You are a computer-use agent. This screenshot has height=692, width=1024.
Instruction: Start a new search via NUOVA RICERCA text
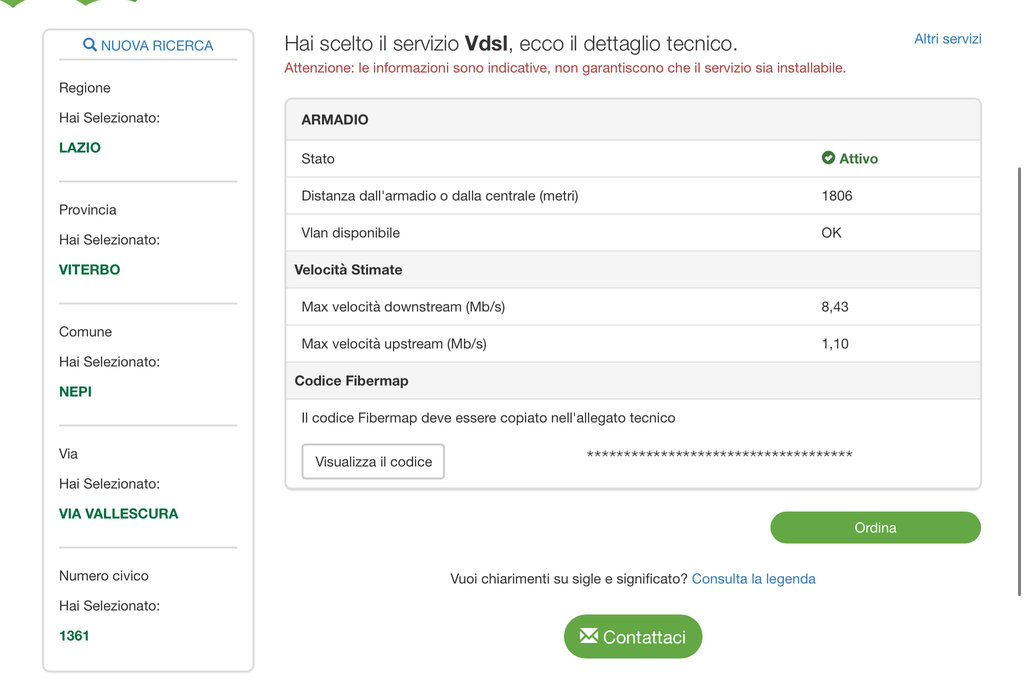[157, 45]
